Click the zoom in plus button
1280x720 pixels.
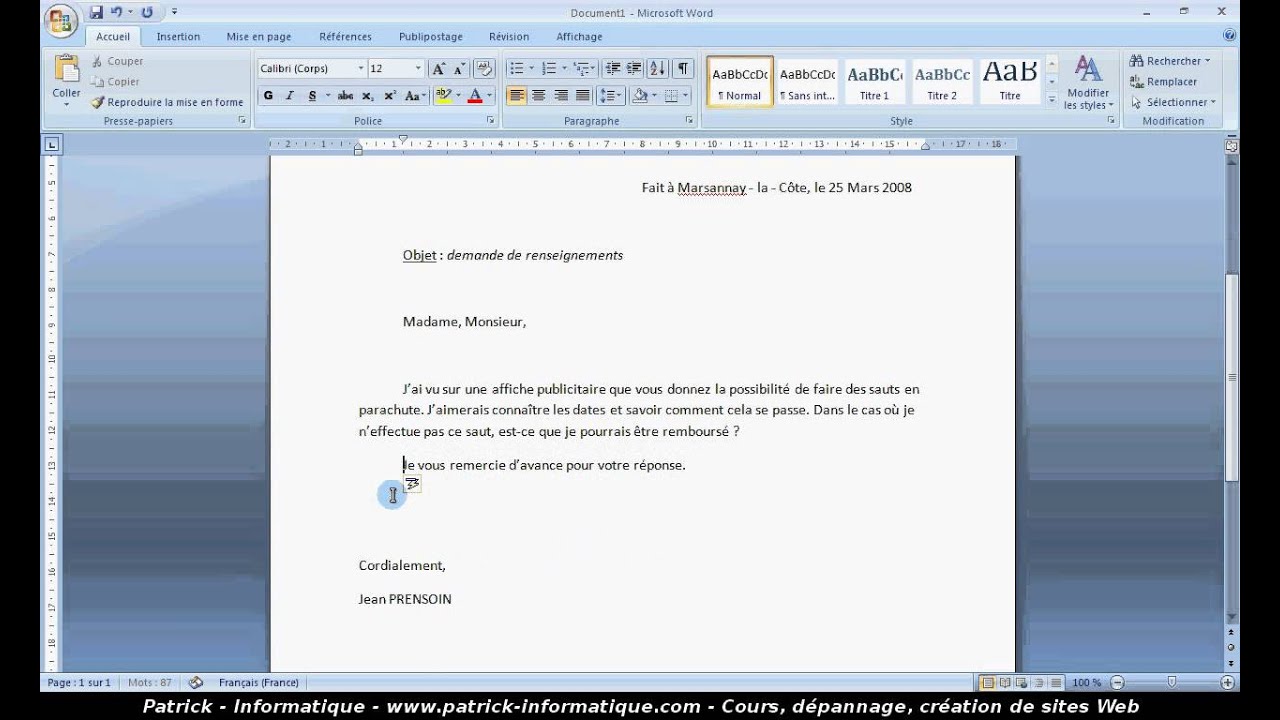(1227, 683)
